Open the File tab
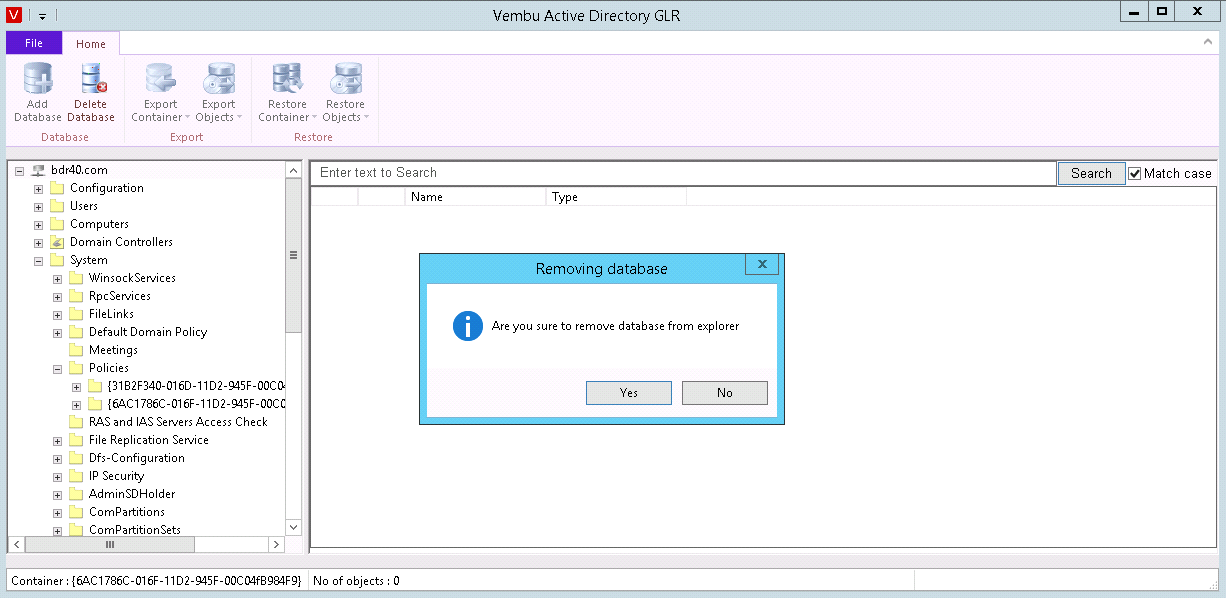Viewport: 1226px width, 598px height. point(34,43)
